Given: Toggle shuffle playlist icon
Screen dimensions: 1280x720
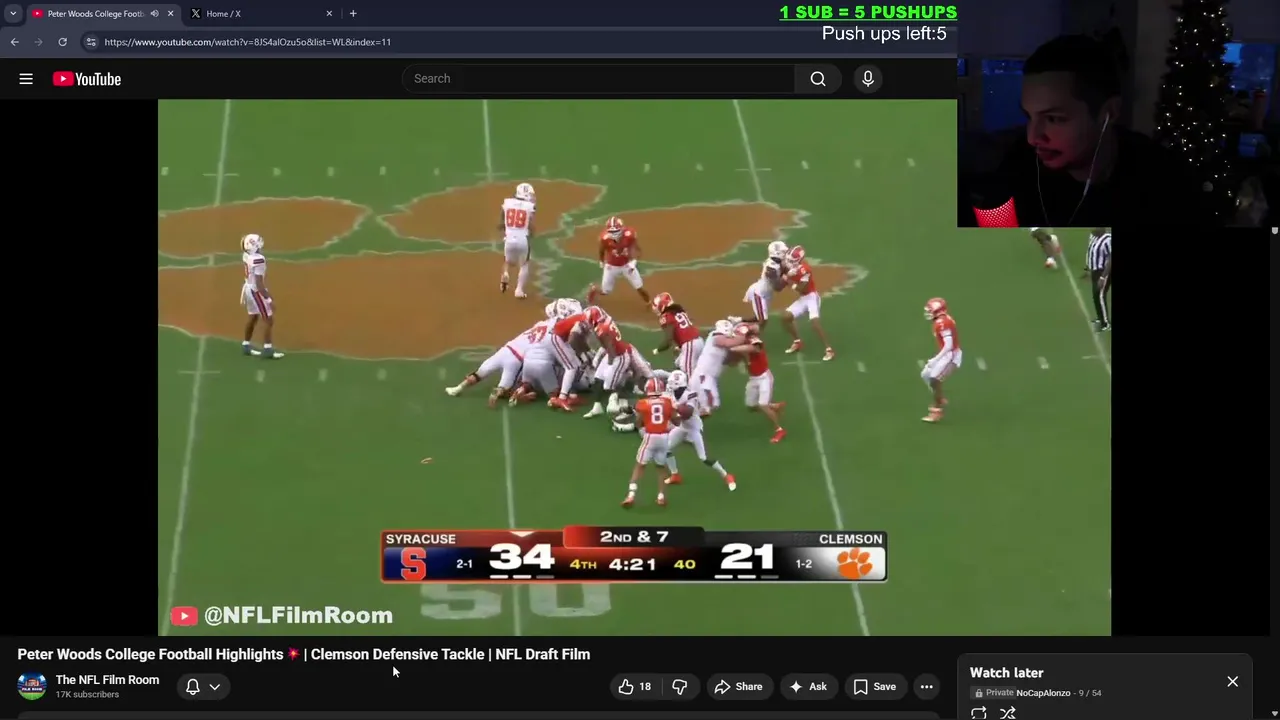Looking at the screenshot, I should pyautogui.click(x=1007, y=713).
